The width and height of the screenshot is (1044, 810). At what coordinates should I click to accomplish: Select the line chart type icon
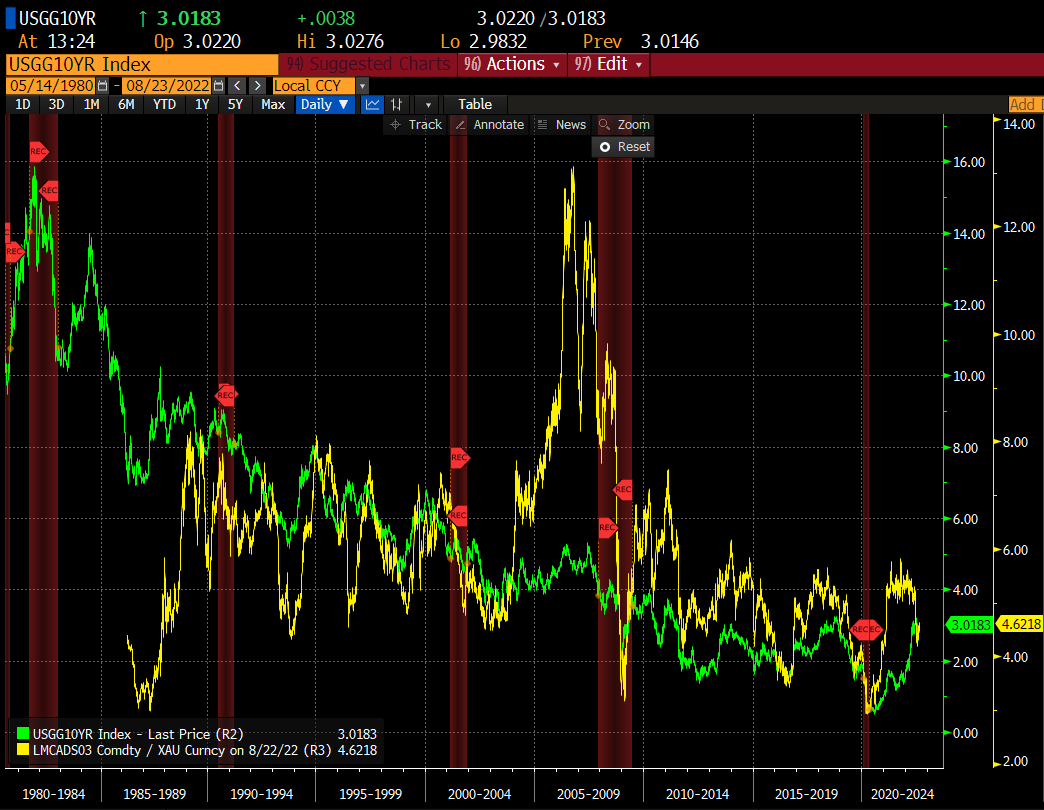(x=372, y=104)
